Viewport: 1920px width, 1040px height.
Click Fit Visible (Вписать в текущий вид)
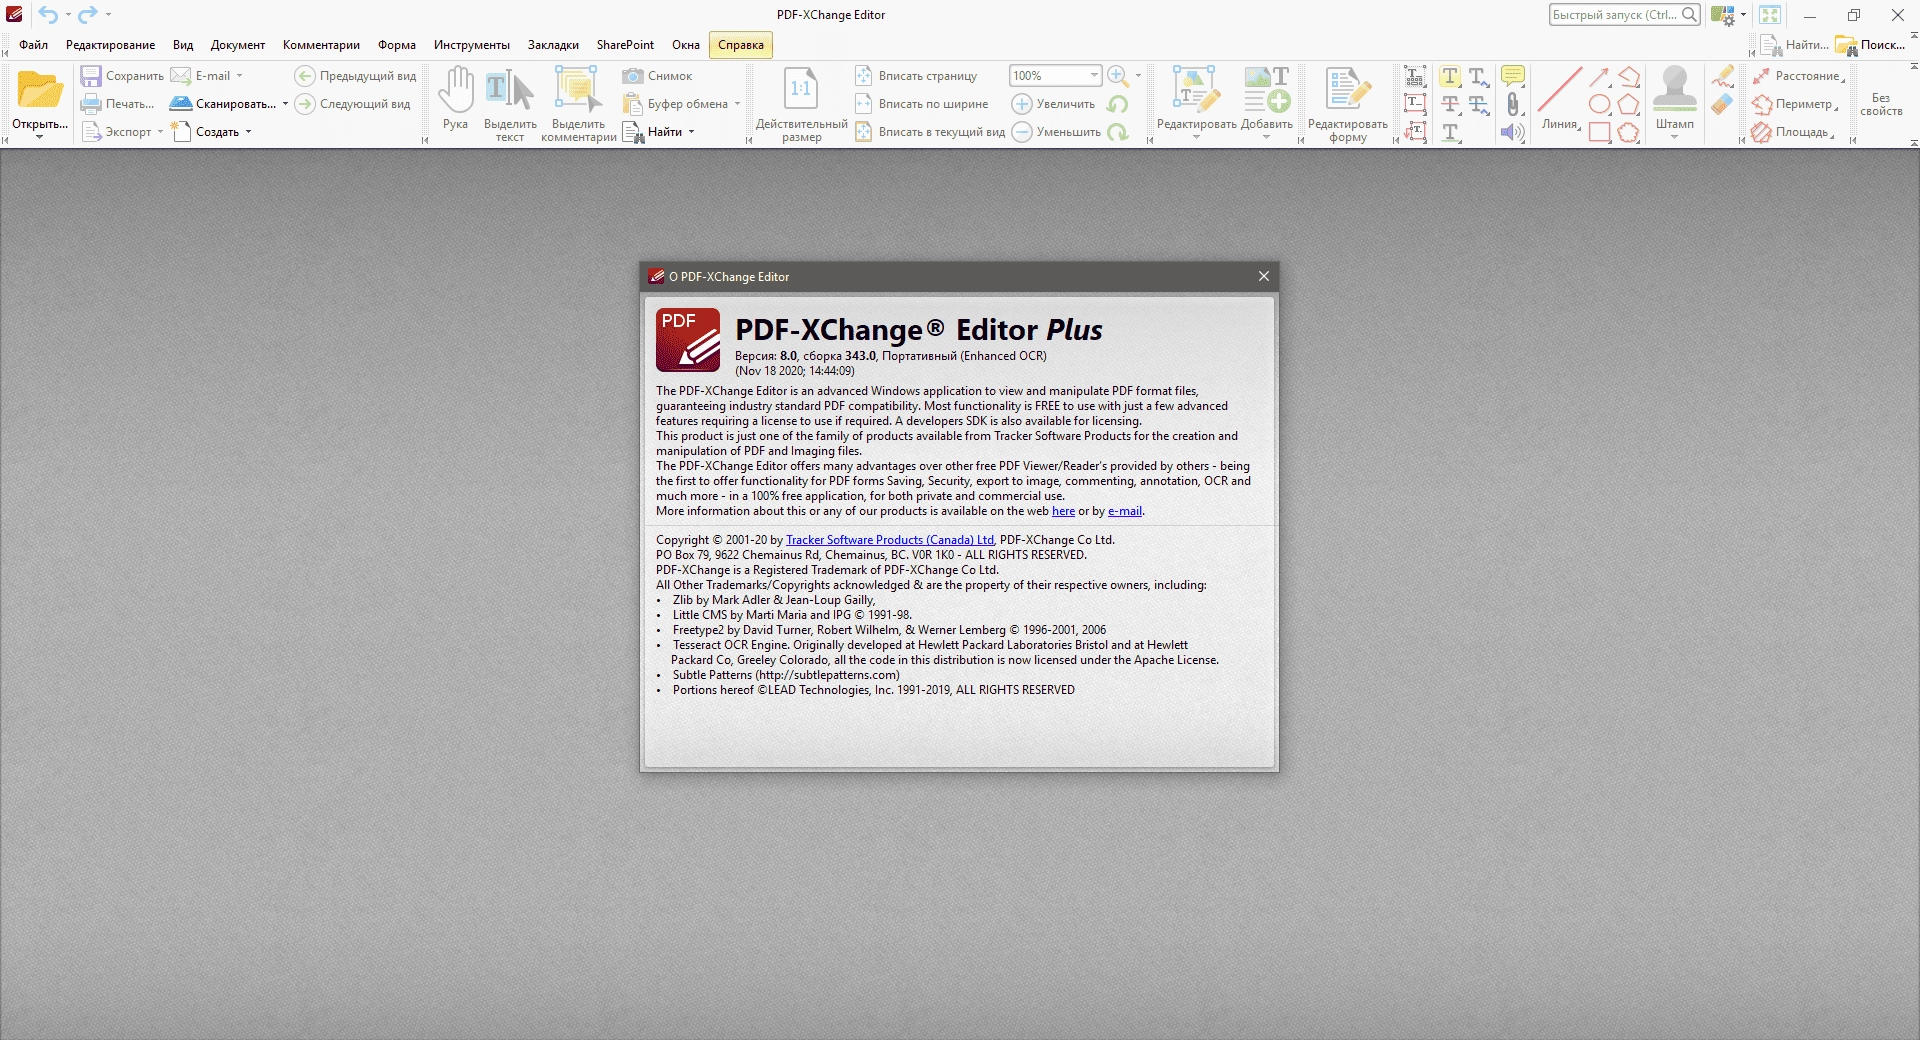[x=930, y=132]
